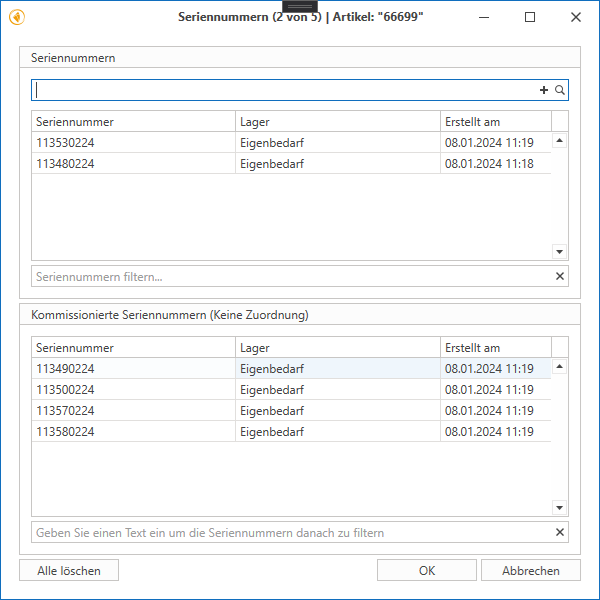
Task: Sort upper list by 'Lager' column header
Action: point(337,122)
